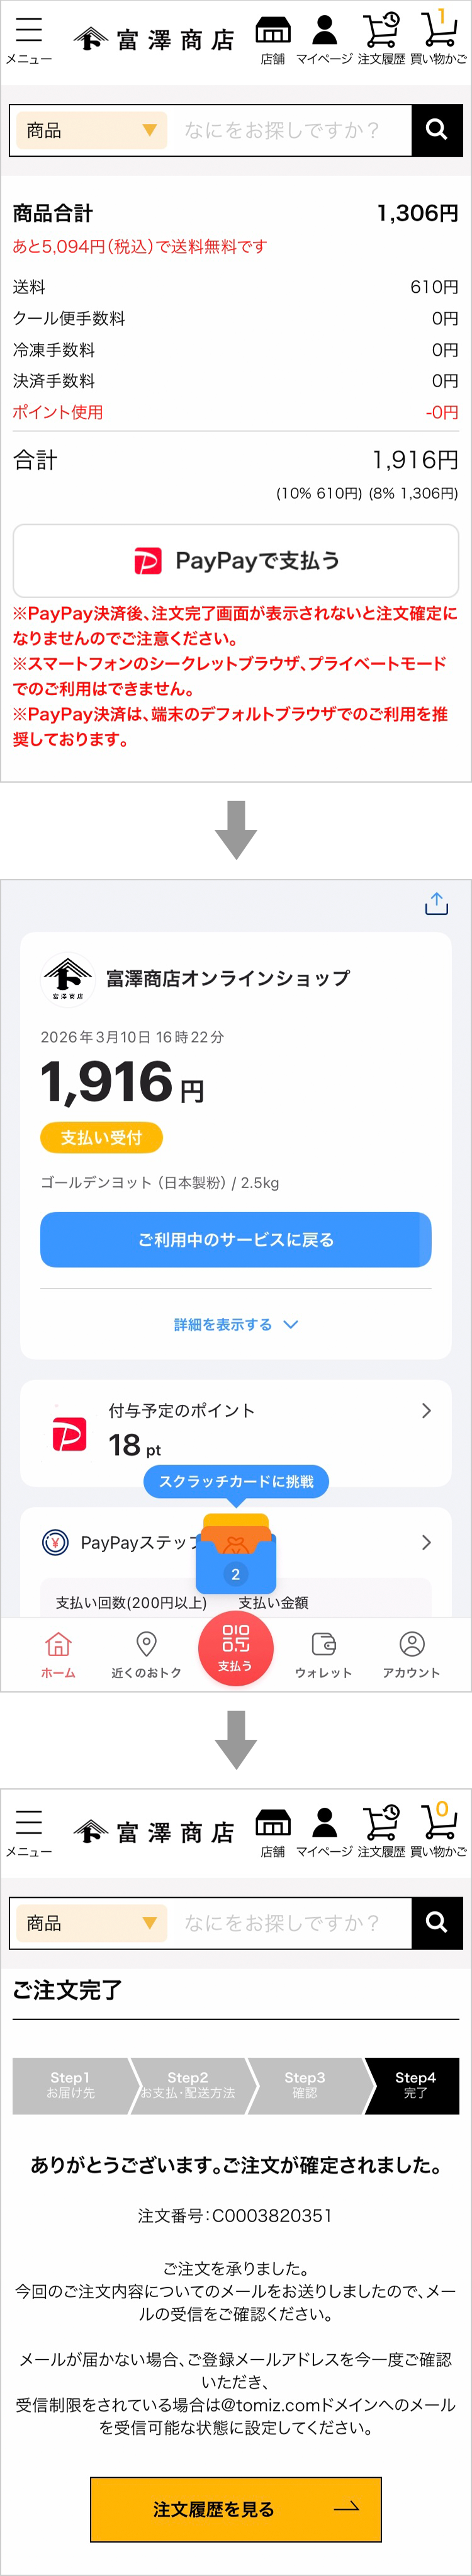Select the Step2 お支払・配送方法 tab
Screen dimensions: 472x2576
click(x=188, y=2084)
